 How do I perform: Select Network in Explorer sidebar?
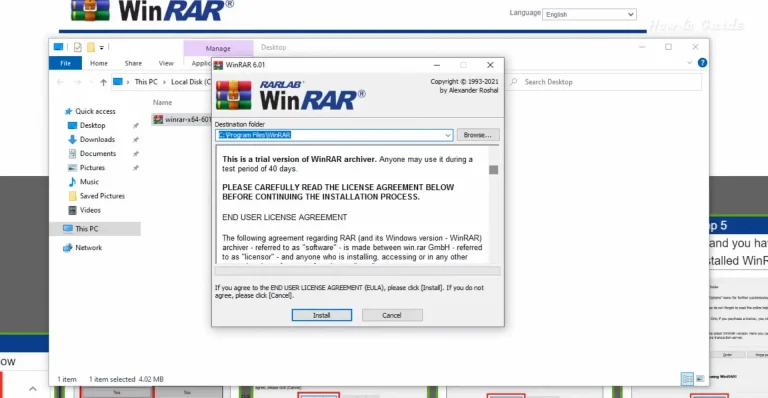89,248
